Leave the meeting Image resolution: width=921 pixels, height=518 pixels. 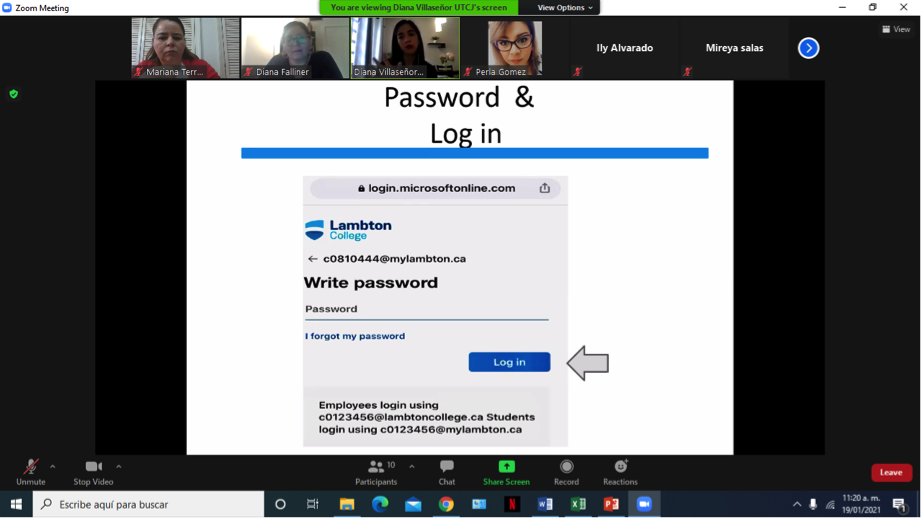pyautogui.click(x=891, y=472)
